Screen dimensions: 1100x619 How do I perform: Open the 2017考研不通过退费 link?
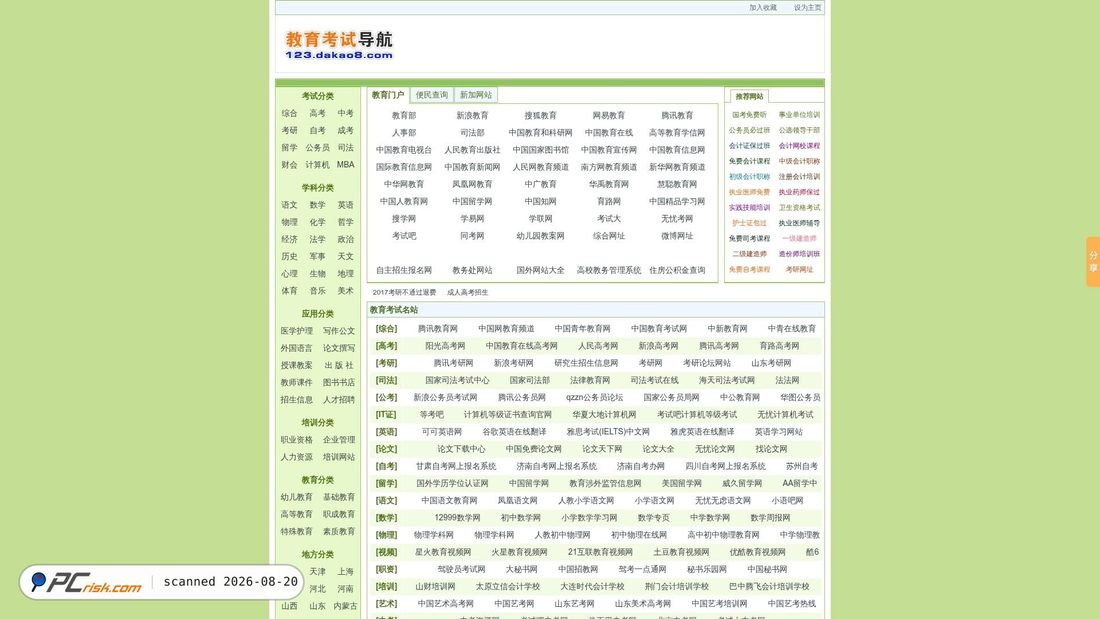coord(404,293)
